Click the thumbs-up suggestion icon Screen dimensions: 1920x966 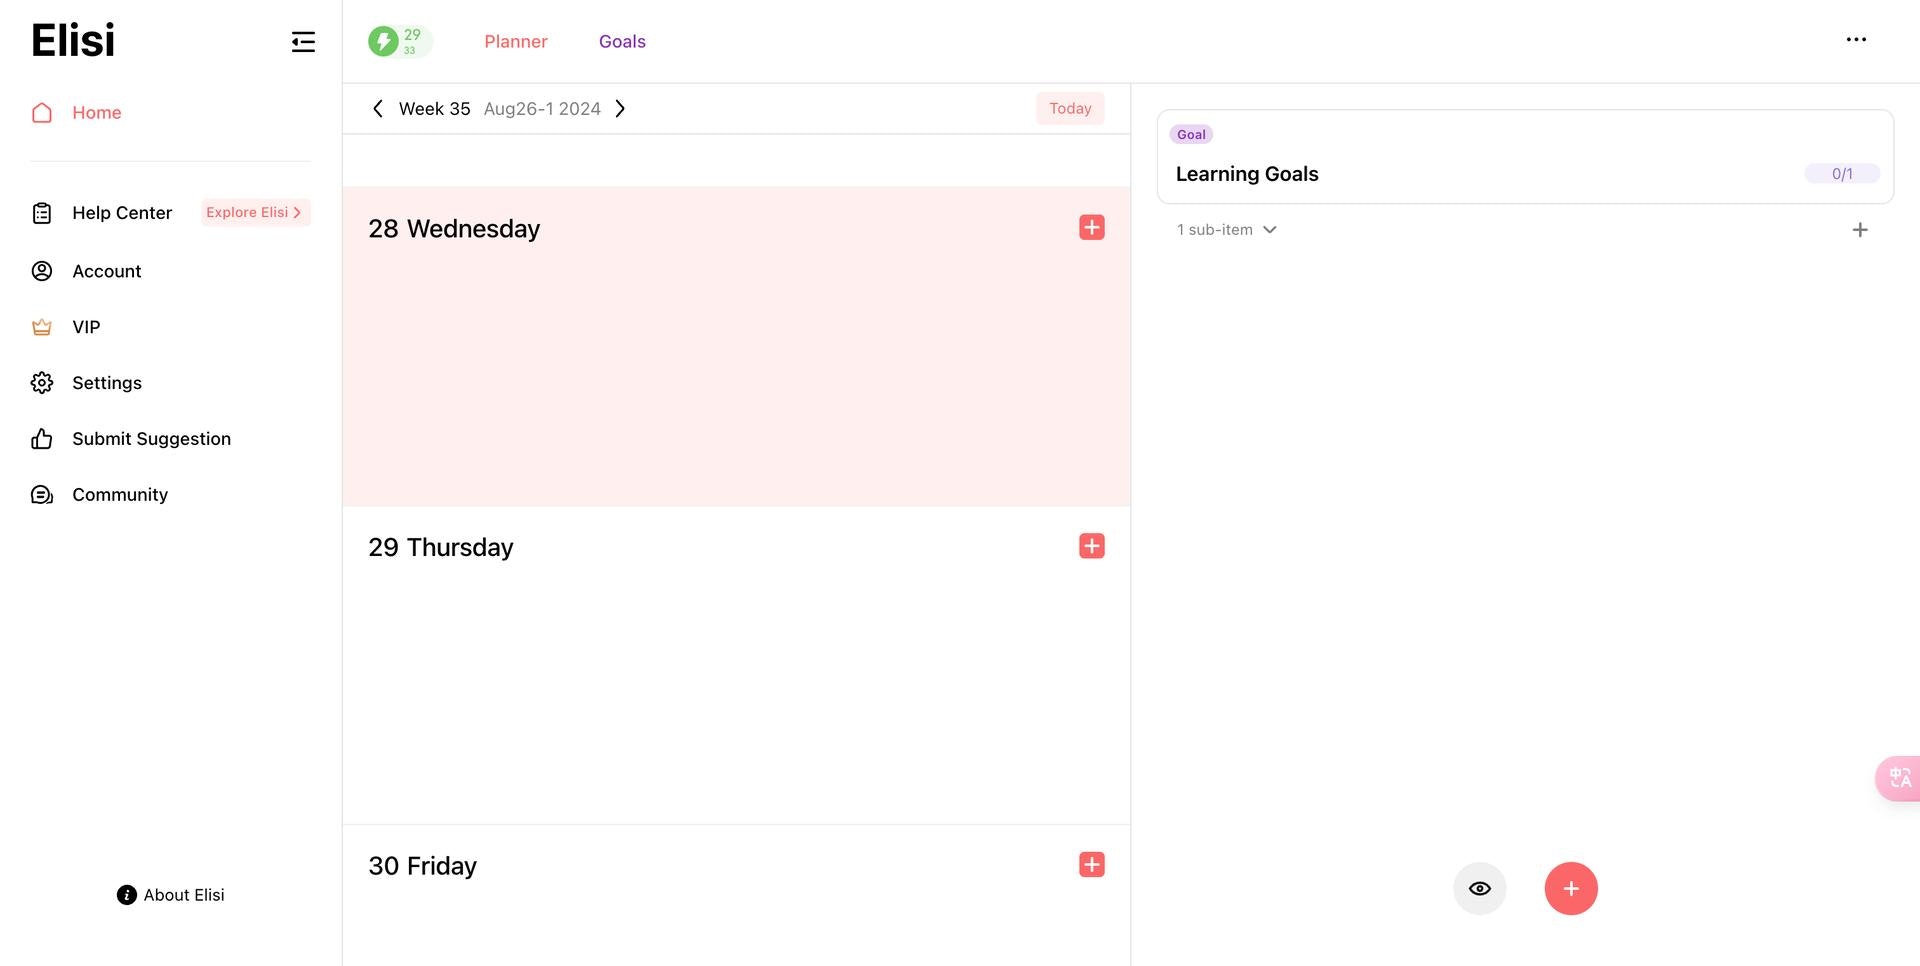click(42, 439)
